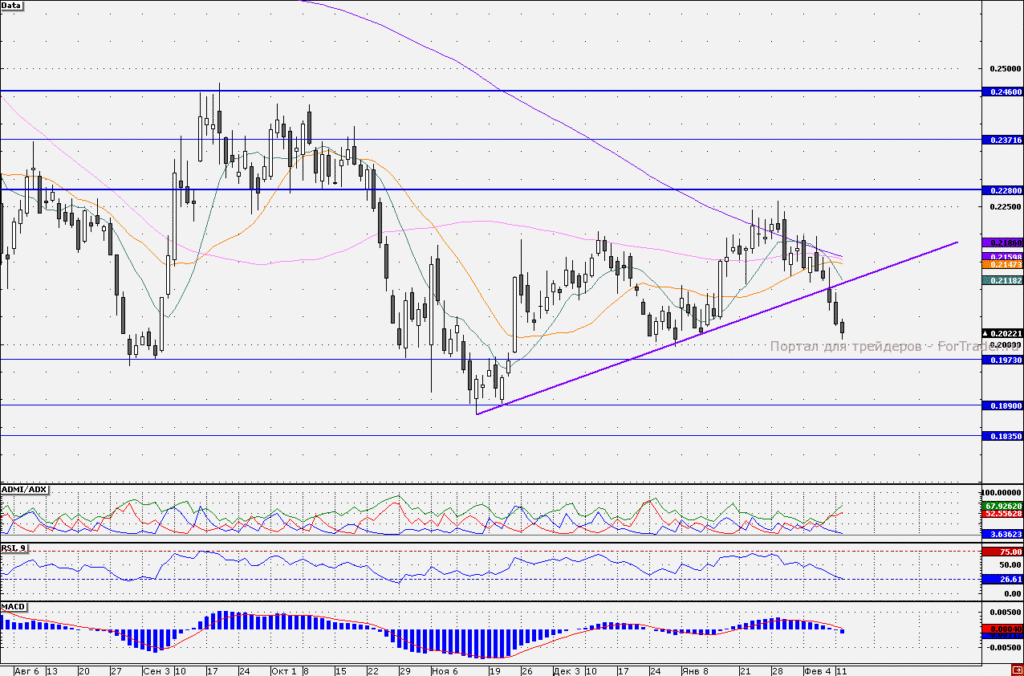Click the RSI 9 indicator label
The height and width of the screenshot is (676, 1024).
pyautogui.click(x=14, y=548)
